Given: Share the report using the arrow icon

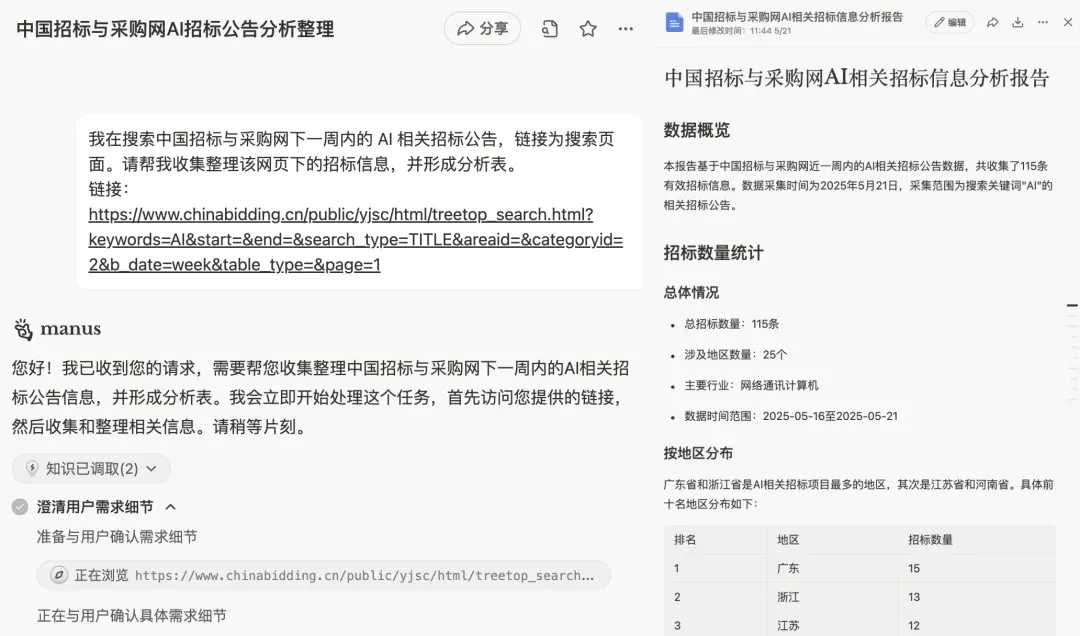Looking at the screenshot, I should pos(992,21).
